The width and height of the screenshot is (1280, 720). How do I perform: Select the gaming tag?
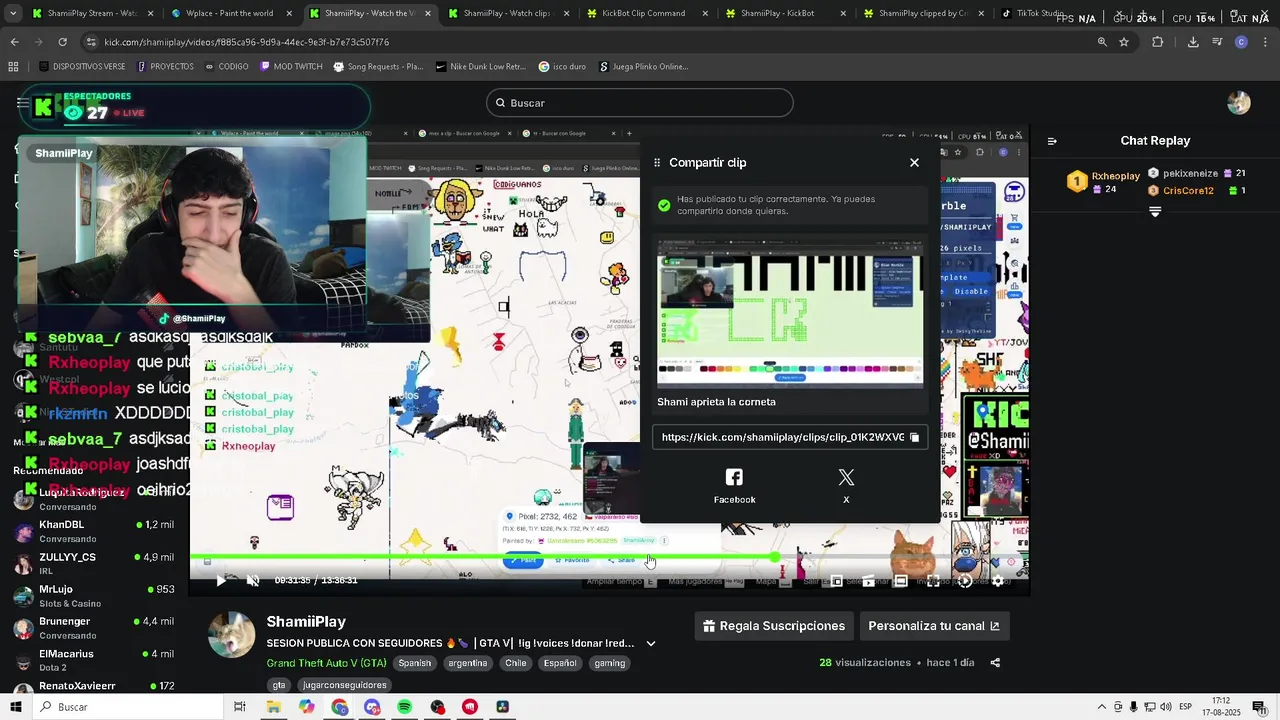click(x=609, y=663)
